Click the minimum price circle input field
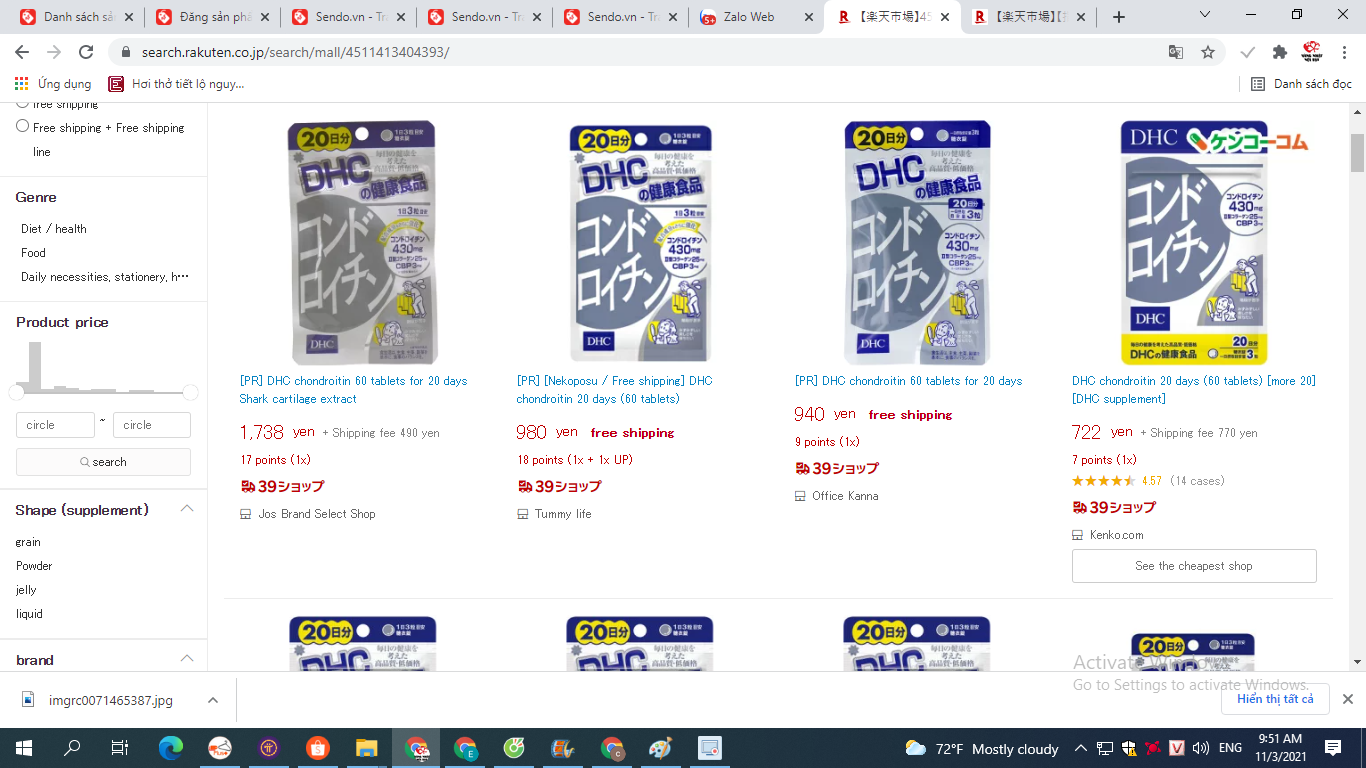 (55, 425)
